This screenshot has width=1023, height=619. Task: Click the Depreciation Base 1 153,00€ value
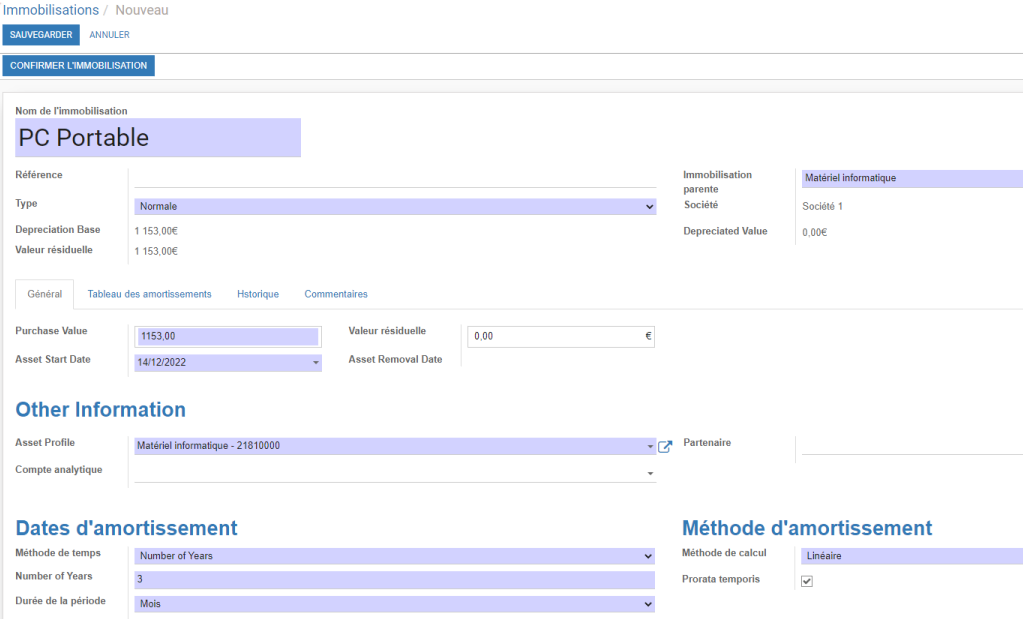coord(156,231)
